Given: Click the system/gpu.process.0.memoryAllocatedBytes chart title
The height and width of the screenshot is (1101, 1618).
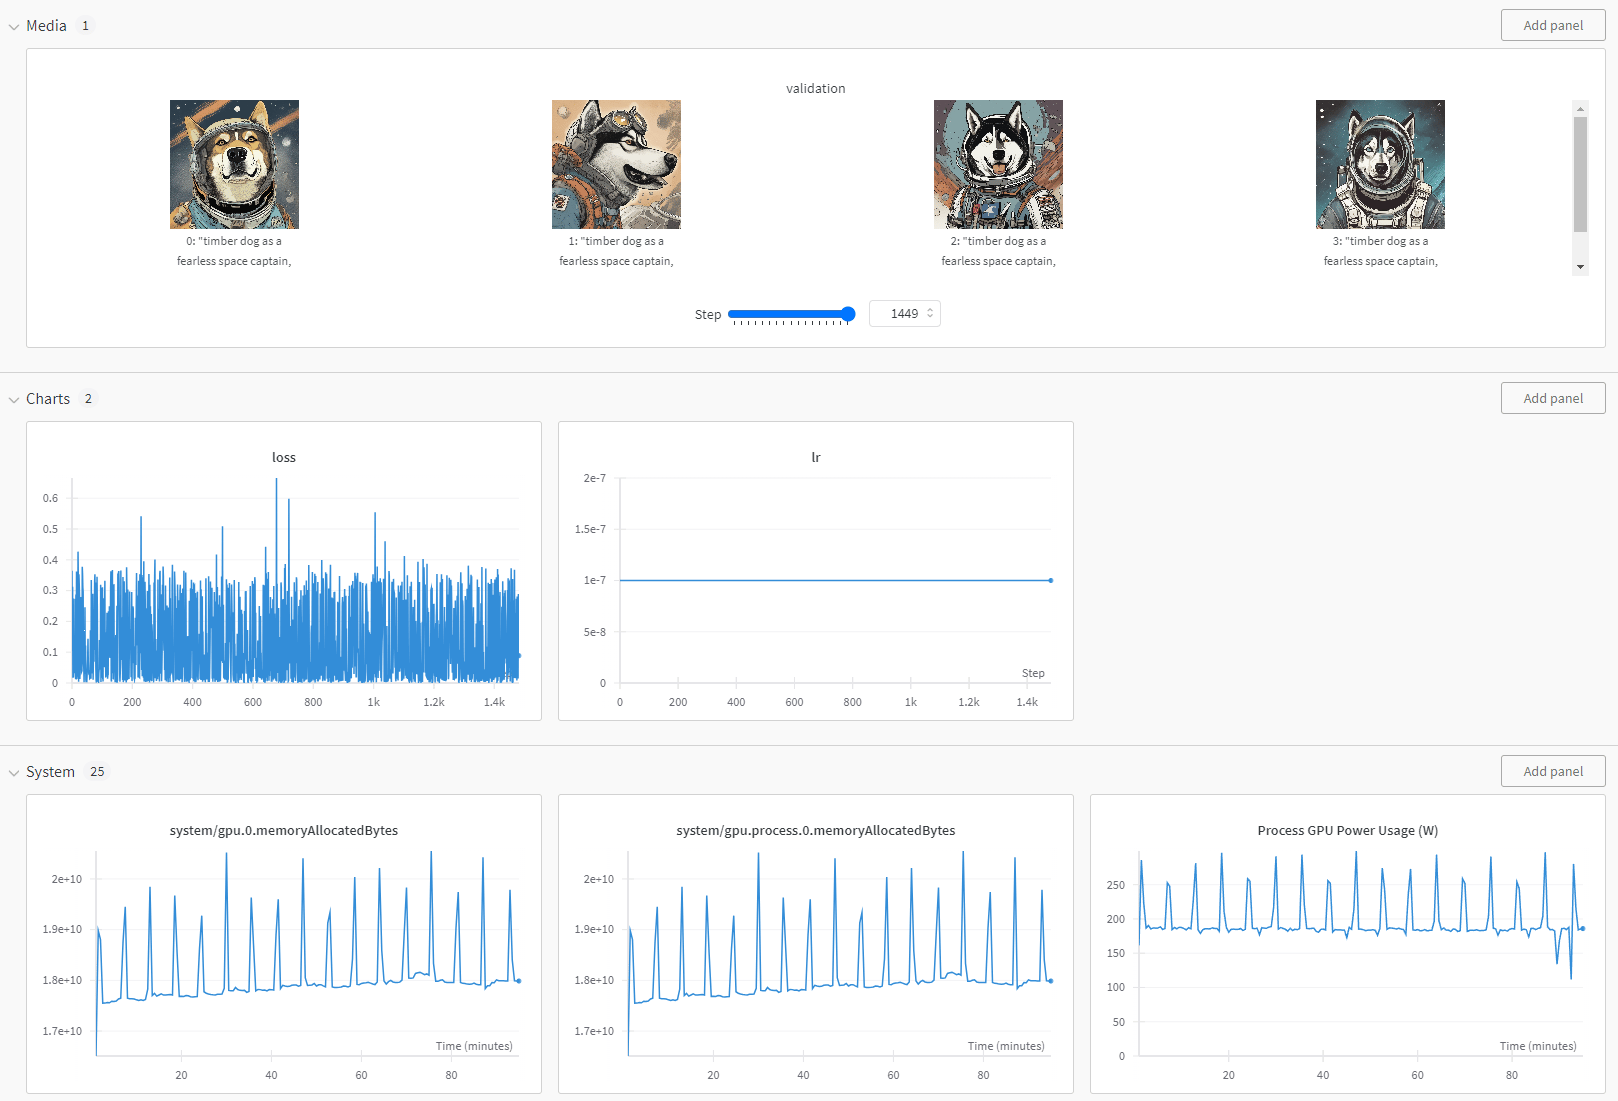Looking at the screenshot, I should (x=816, y=830).
